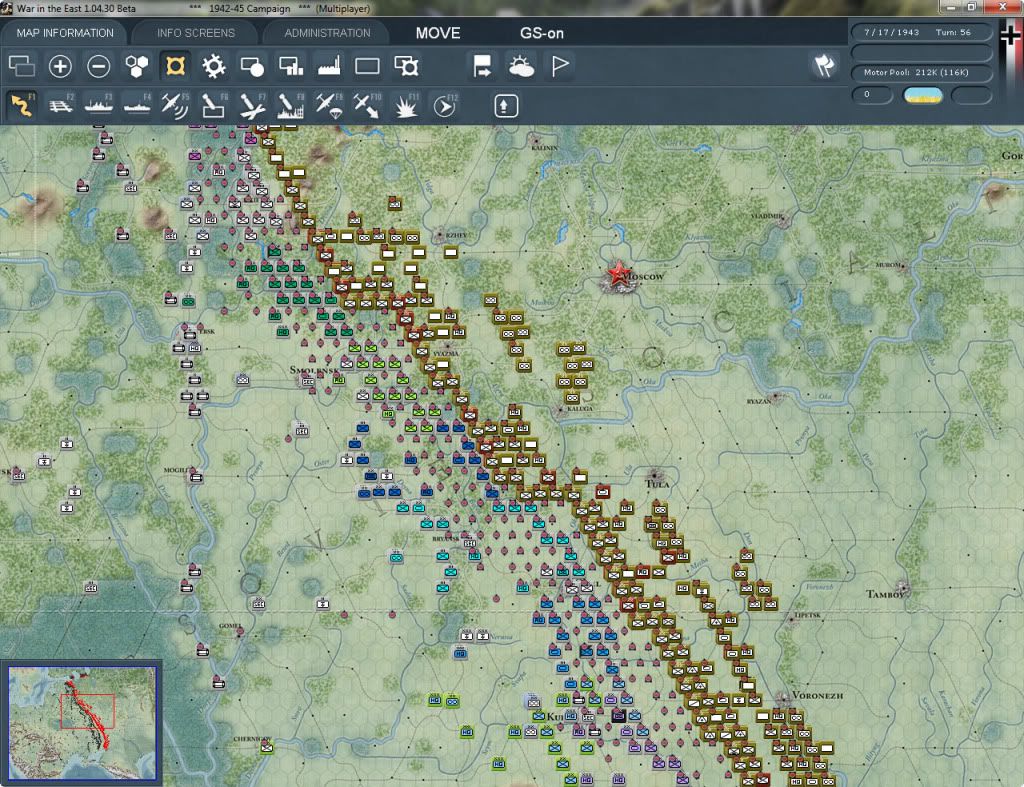Select the F7 bomb-and-aircraft air mode
This screenshot has width=1024, height=787.
click(x=252, y=105)
